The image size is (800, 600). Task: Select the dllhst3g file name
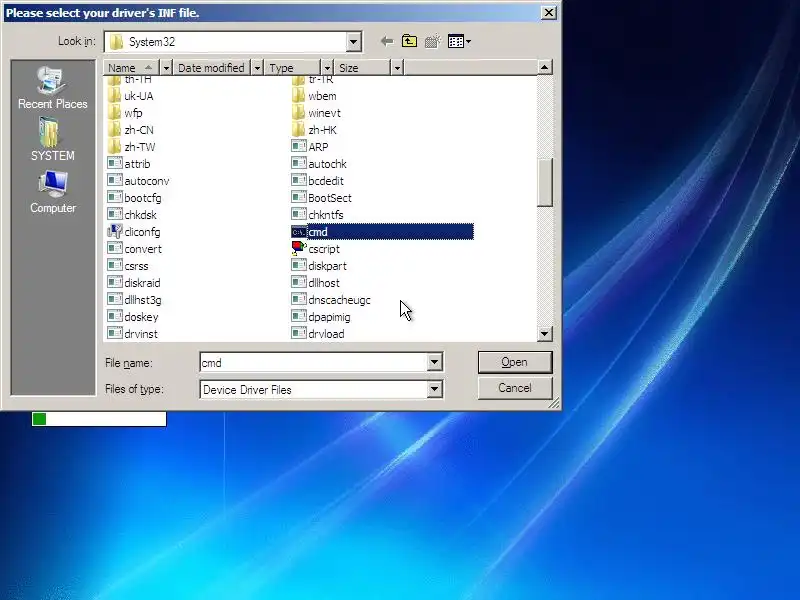click(x=143, y=300)
